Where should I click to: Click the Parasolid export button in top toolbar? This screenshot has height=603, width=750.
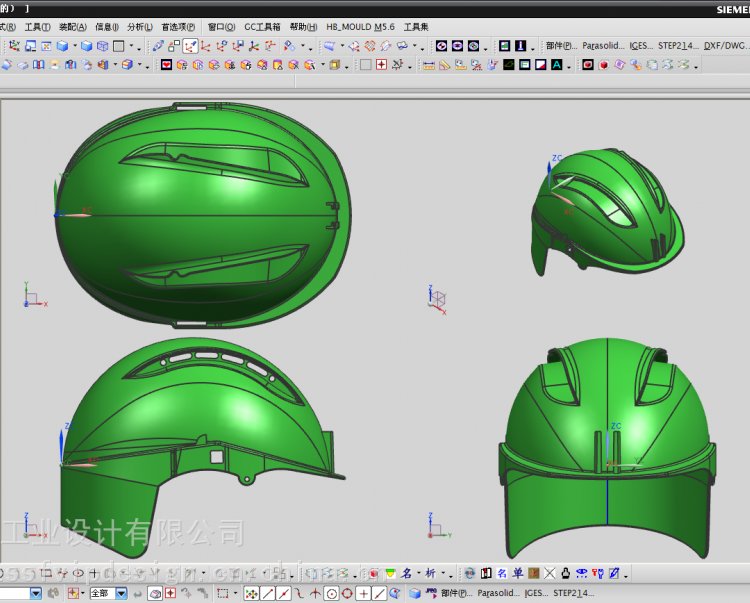click(x=603, y=46)
